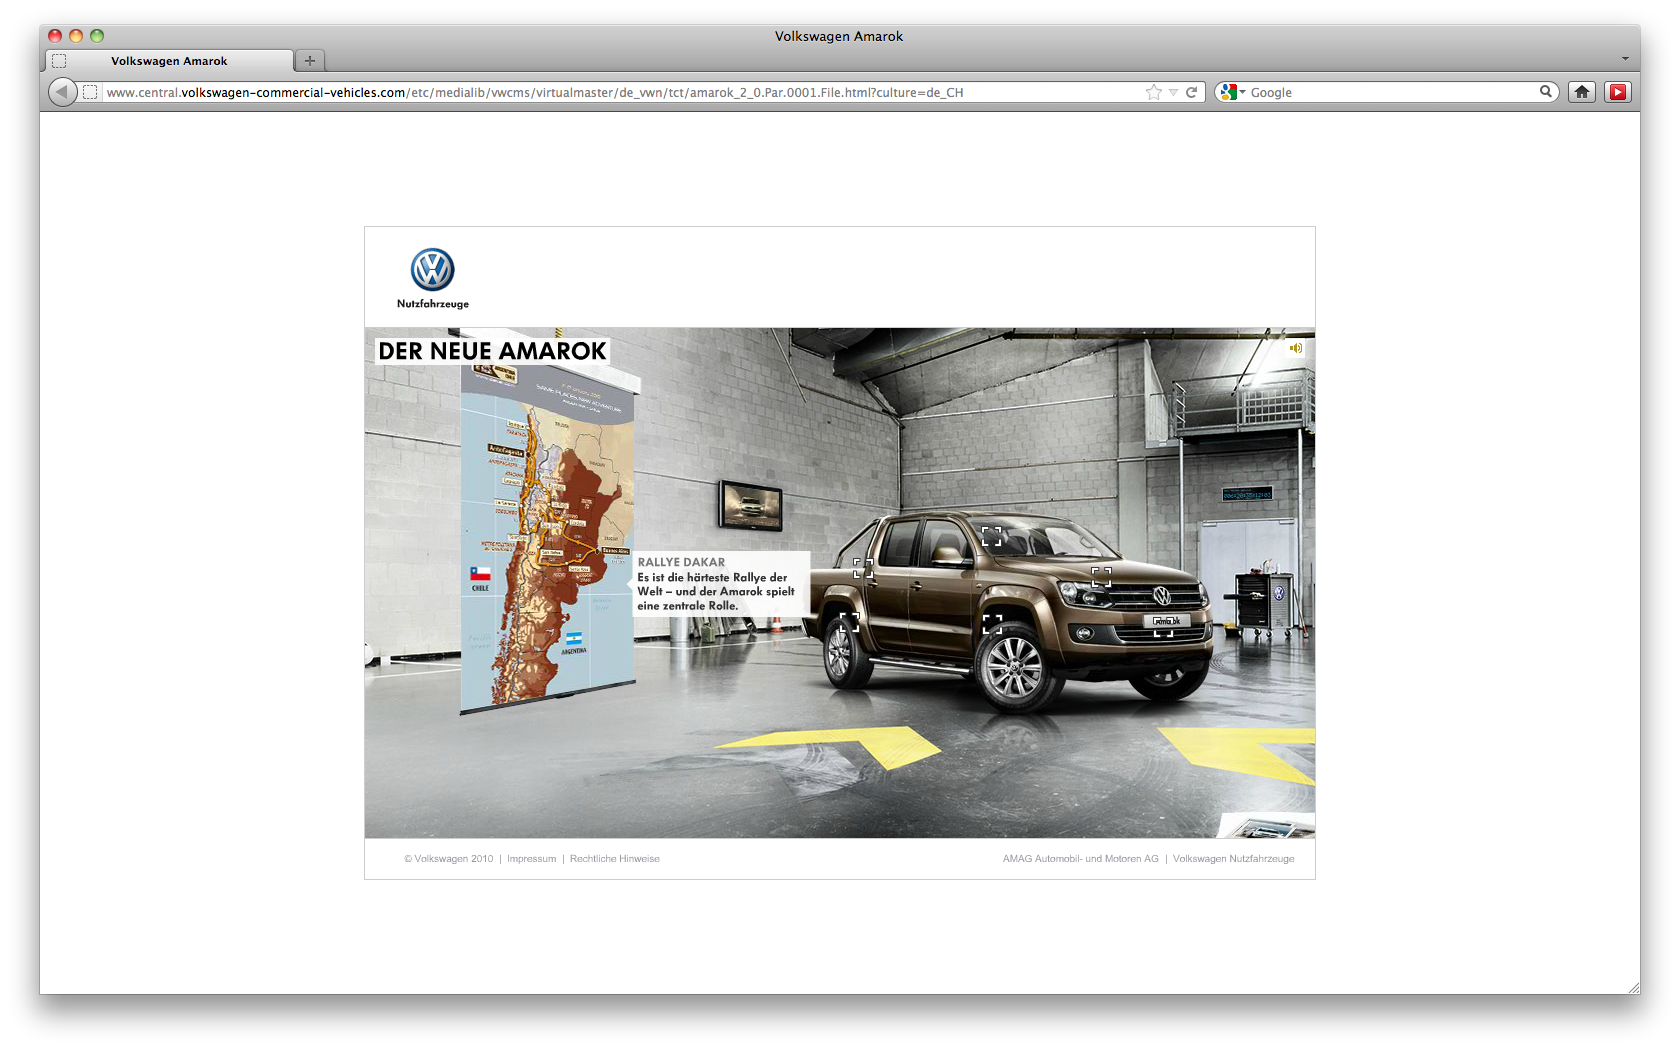Image resolution: width=1680 pixels, height=1049 pixels.
Task: Open the AMAG Automobil- und Motoren AG link
Action: coord(1080,859)
